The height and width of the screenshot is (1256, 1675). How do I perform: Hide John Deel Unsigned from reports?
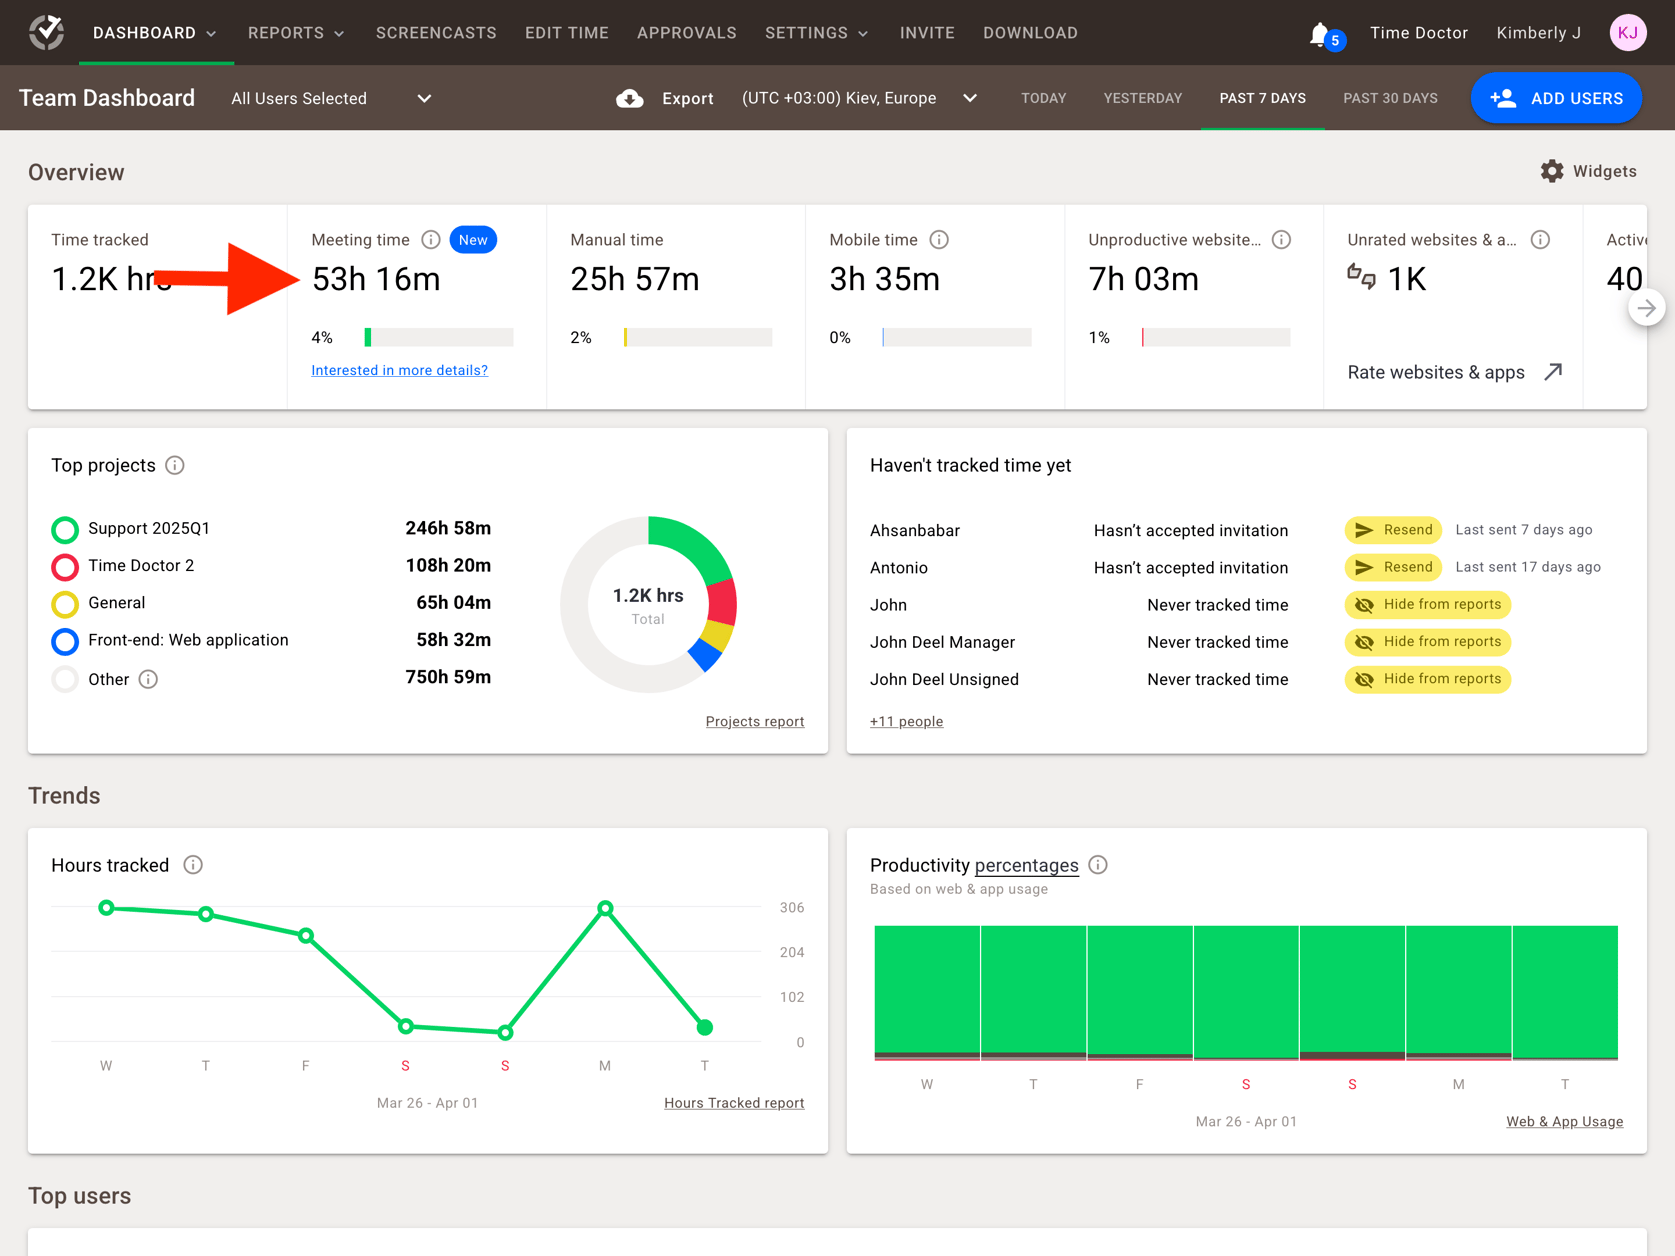point(1427,679)
